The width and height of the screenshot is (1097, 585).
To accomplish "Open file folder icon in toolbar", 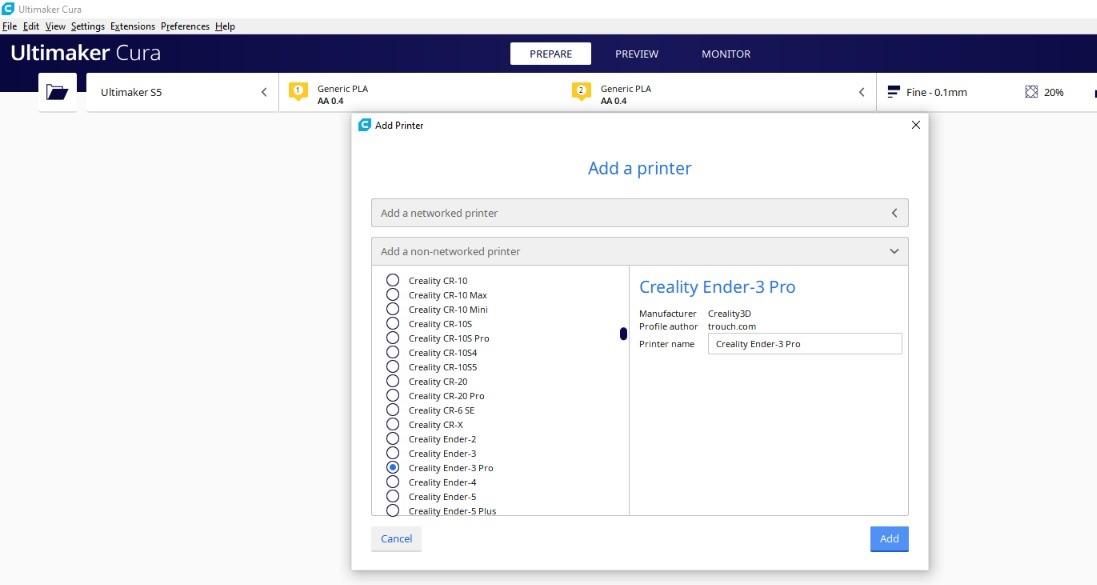I will tap(57, 92).
